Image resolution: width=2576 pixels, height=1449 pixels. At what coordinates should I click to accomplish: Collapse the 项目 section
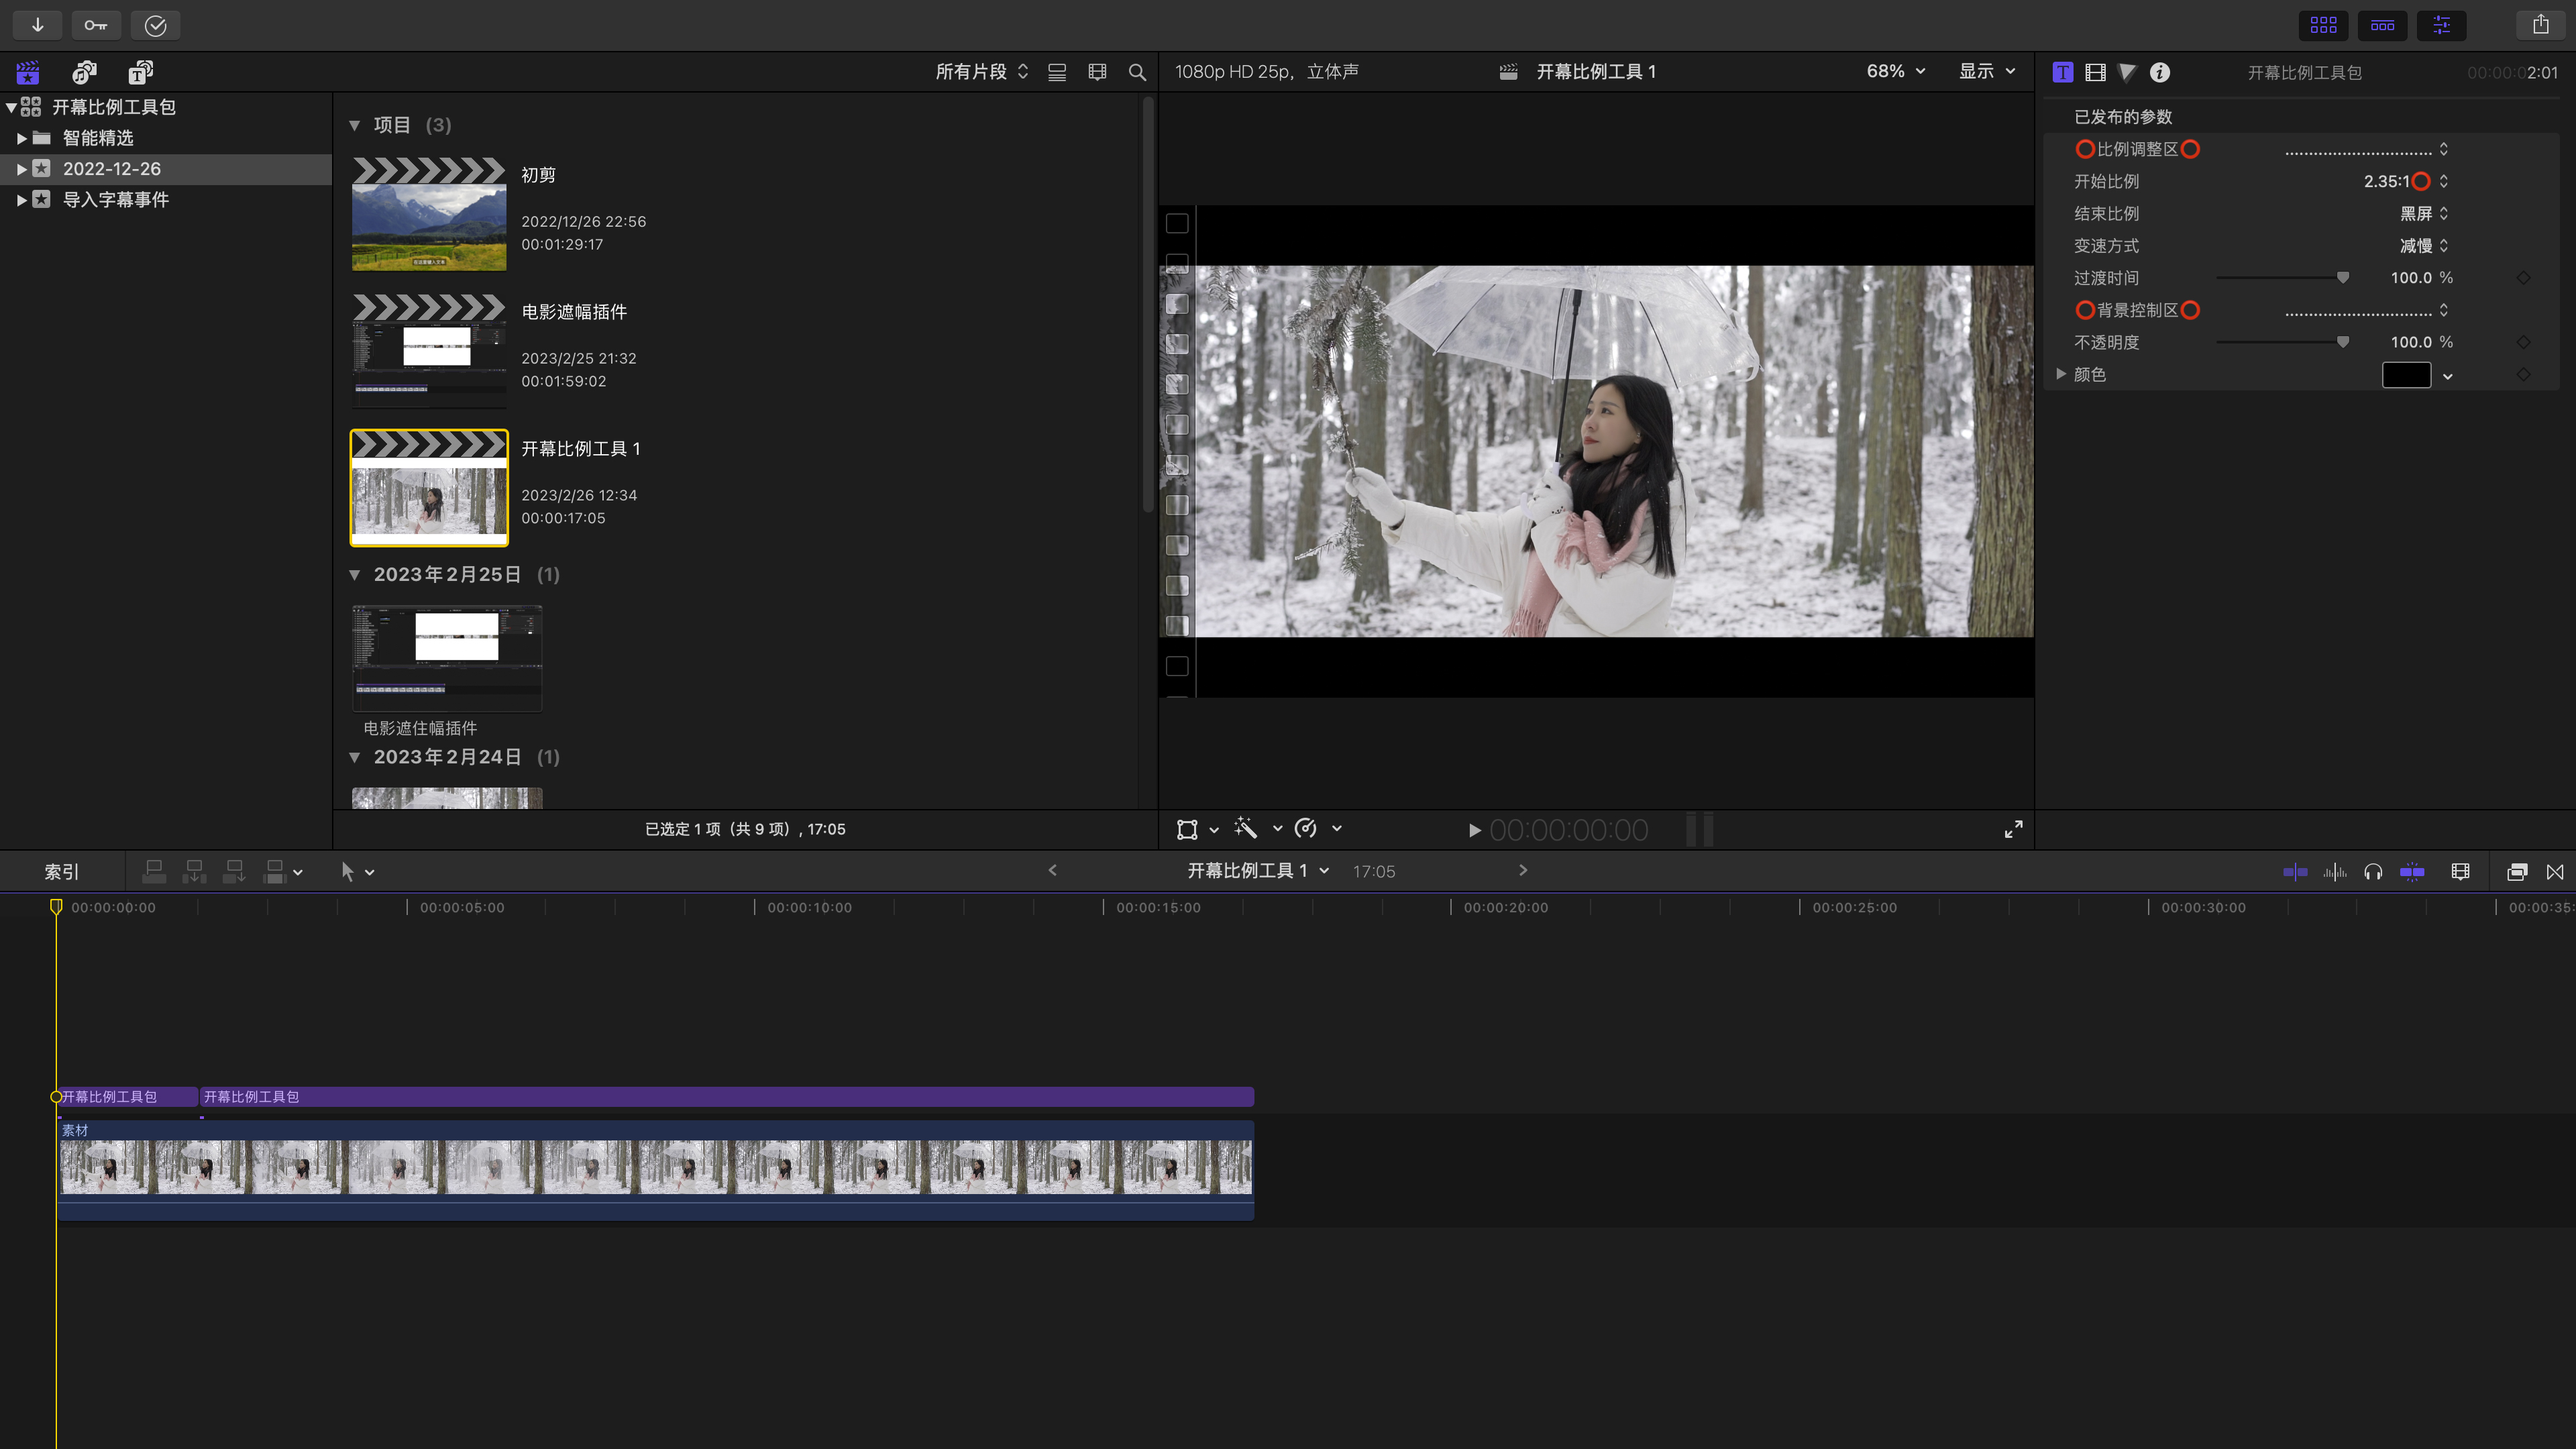click(x=354, y=125)
